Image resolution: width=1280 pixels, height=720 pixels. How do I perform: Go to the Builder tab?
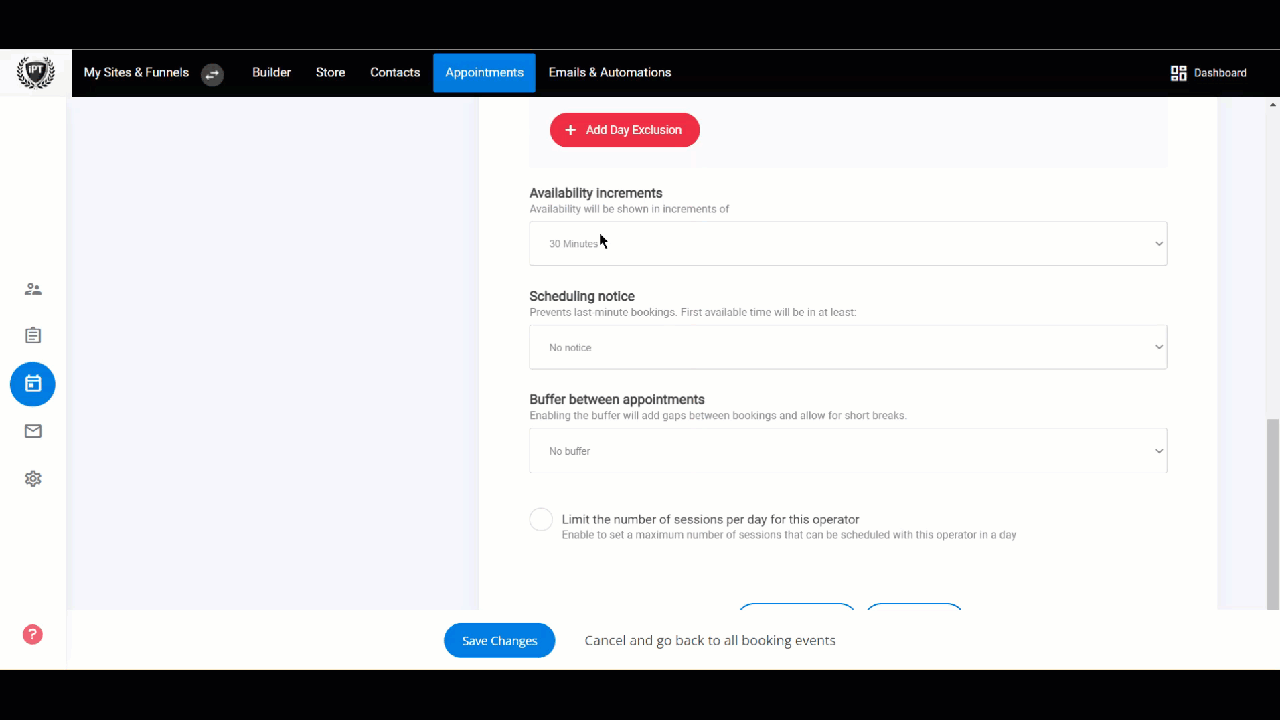click(x=271, y=73)
